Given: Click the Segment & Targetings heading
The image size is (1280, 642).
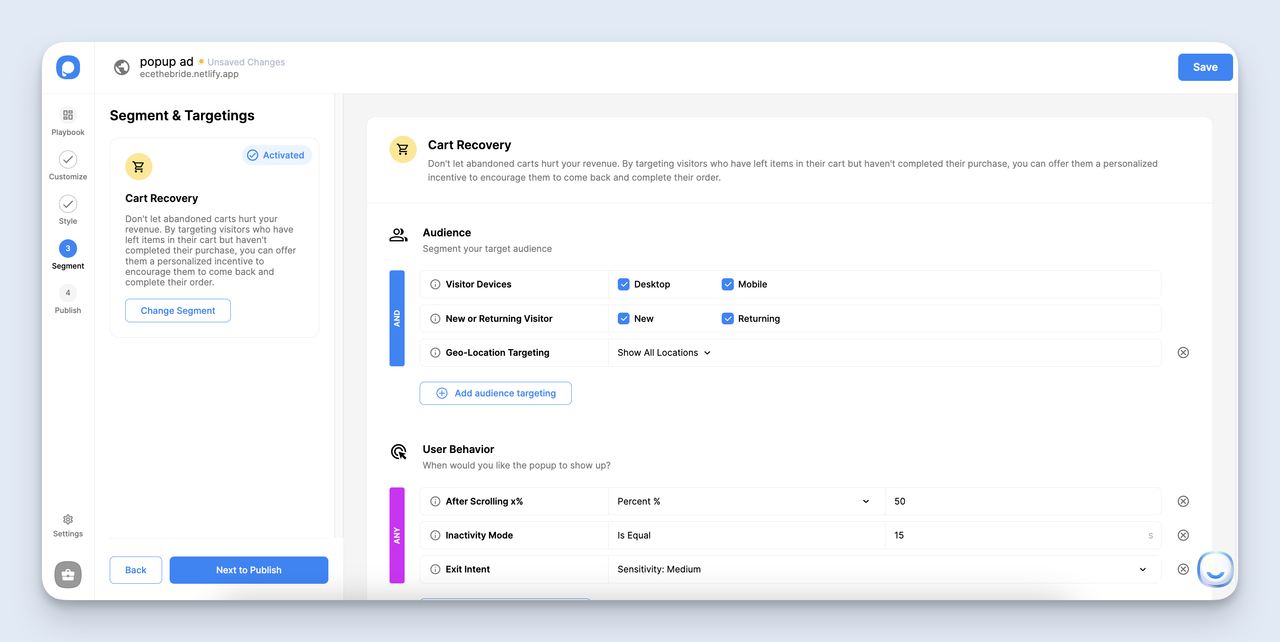Looking at the screenshot, I should click(x=182, y=116).
